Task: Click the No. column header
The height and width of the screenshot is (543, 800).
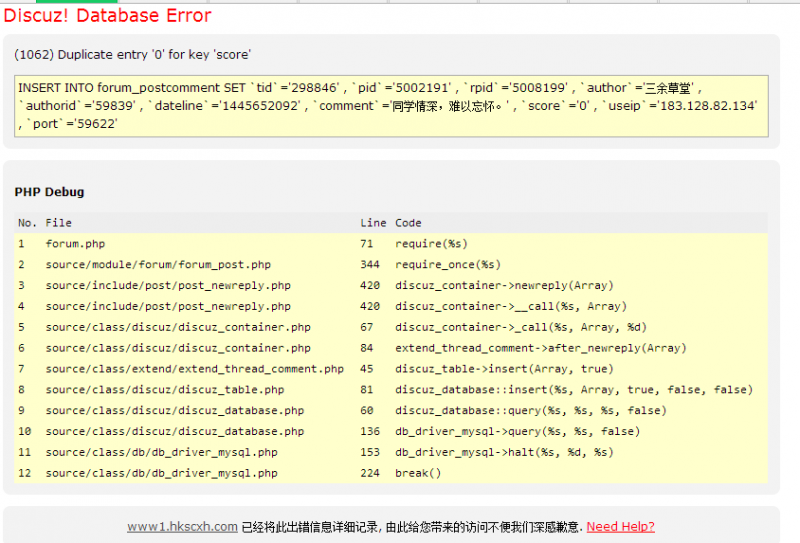Action: point(27,223)
